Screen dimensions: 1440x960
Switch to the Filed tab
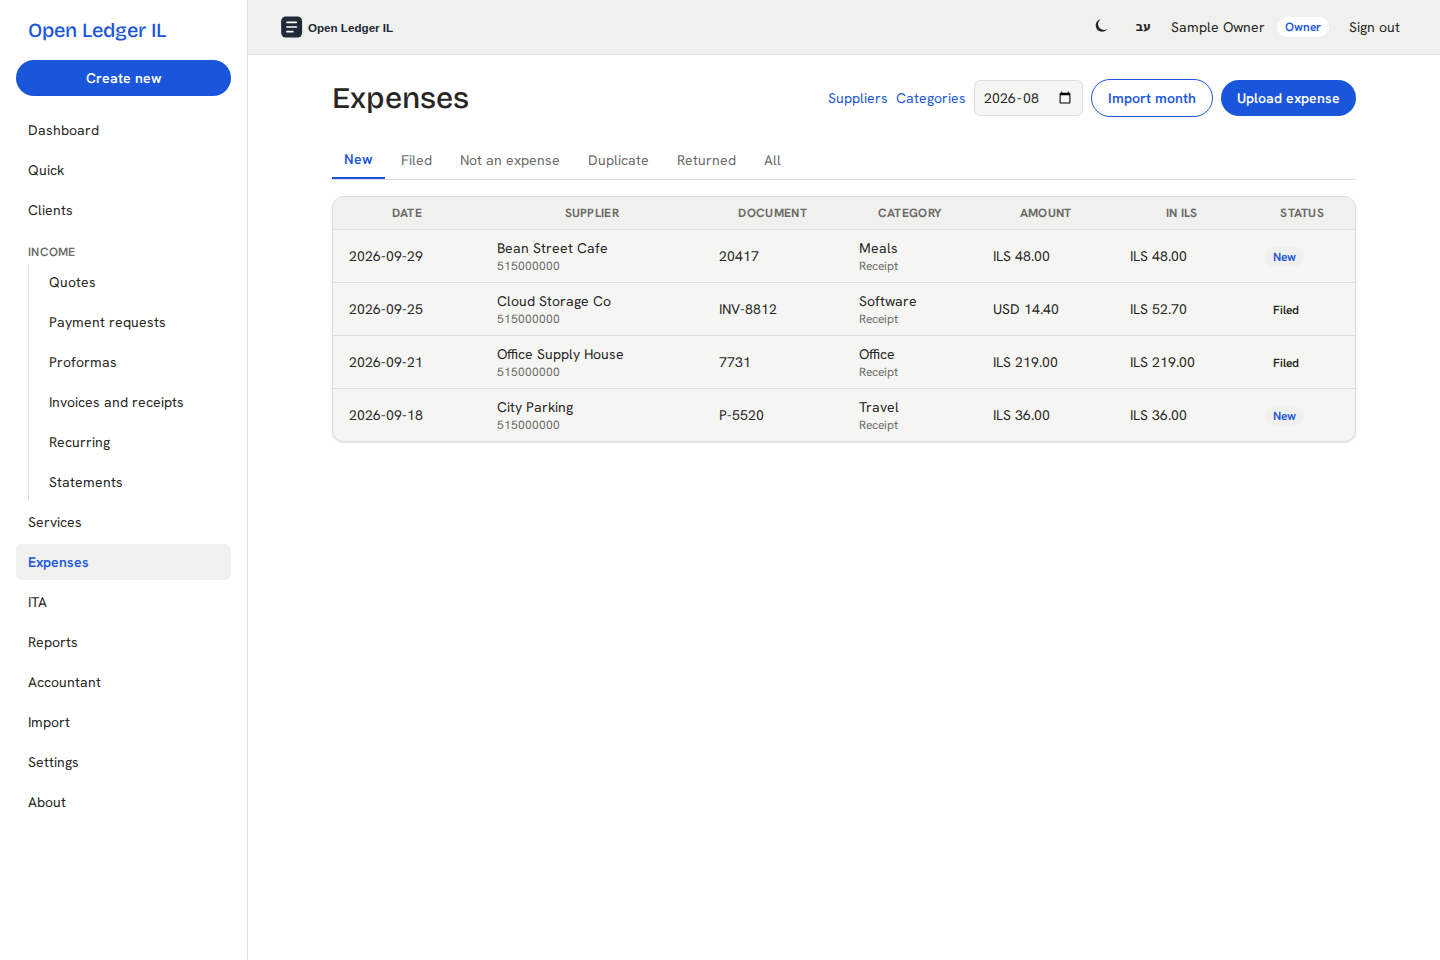416,160
